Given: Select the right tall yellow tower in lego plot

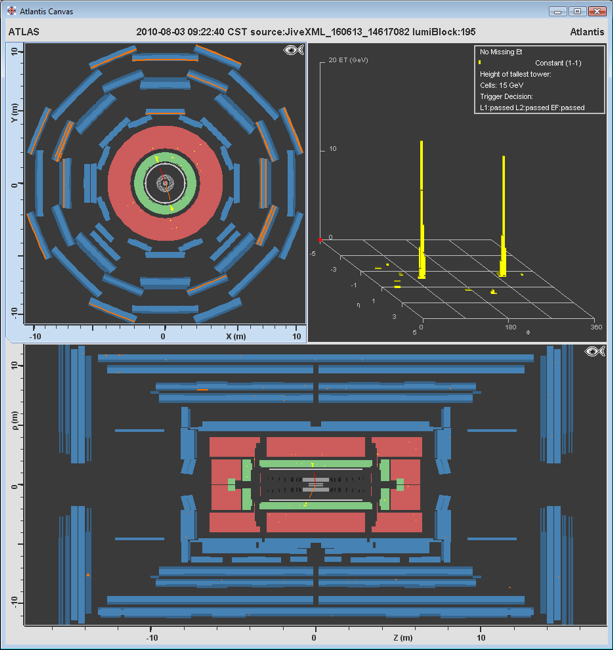Looking at the screenshot, I should pos(503,215).
